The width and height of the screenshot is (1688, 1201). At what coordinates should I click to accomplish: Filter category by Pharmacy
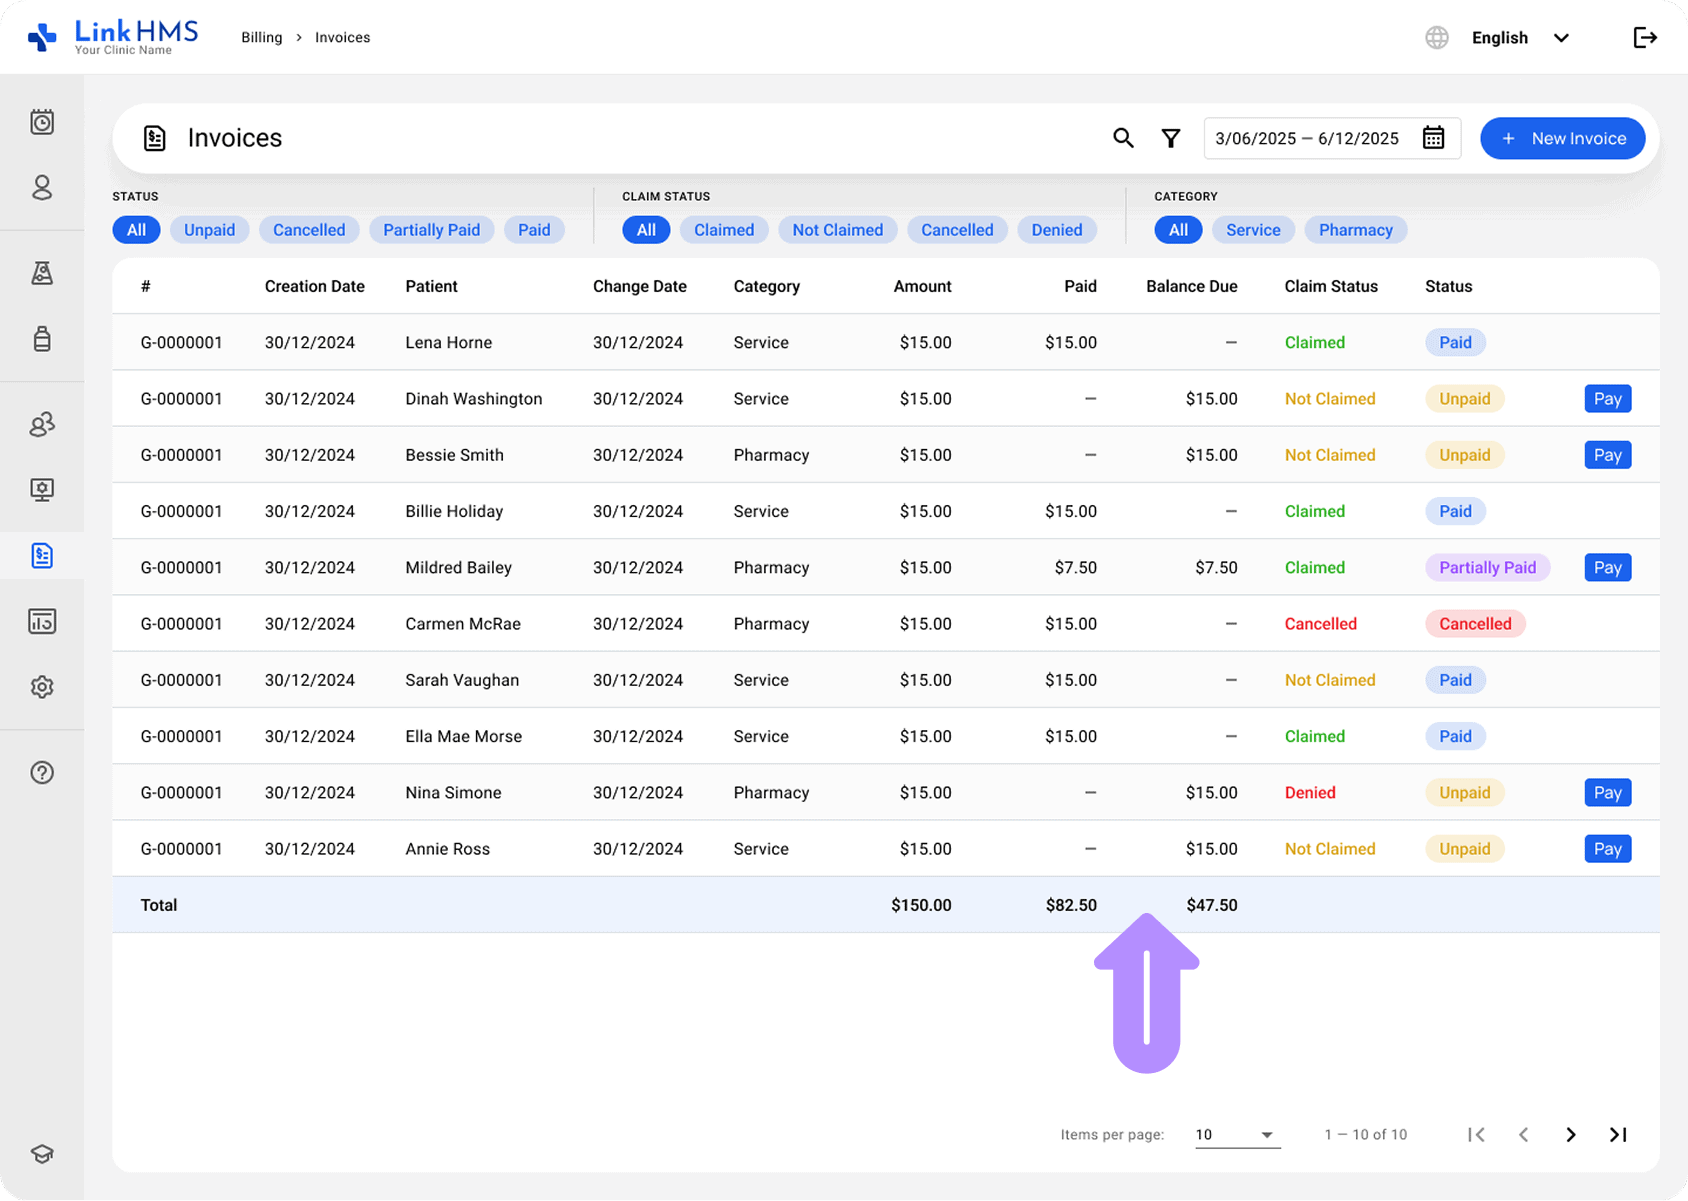(x=1355, y=229)
